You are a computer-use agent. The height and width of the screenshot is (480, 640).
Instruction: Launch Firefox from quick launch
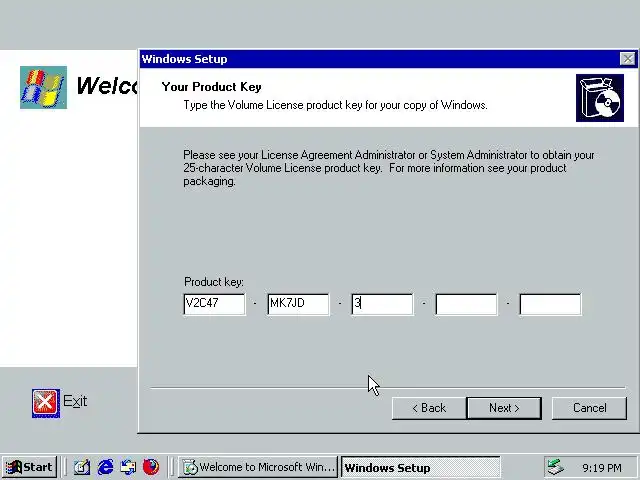tap(151, 467)
